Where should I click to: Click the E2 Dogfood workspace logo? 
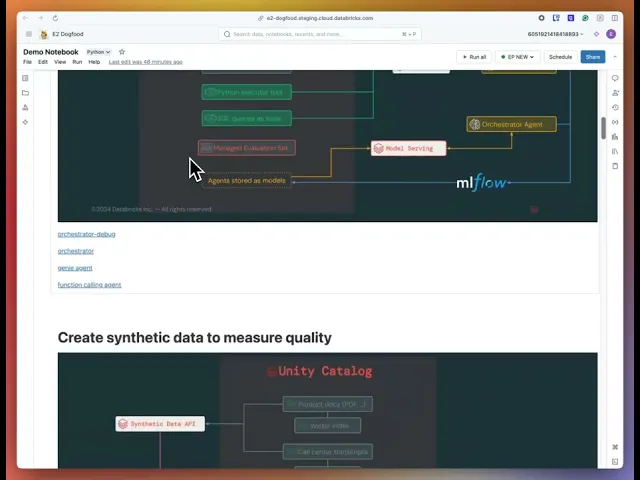click(x=44, y=34)
